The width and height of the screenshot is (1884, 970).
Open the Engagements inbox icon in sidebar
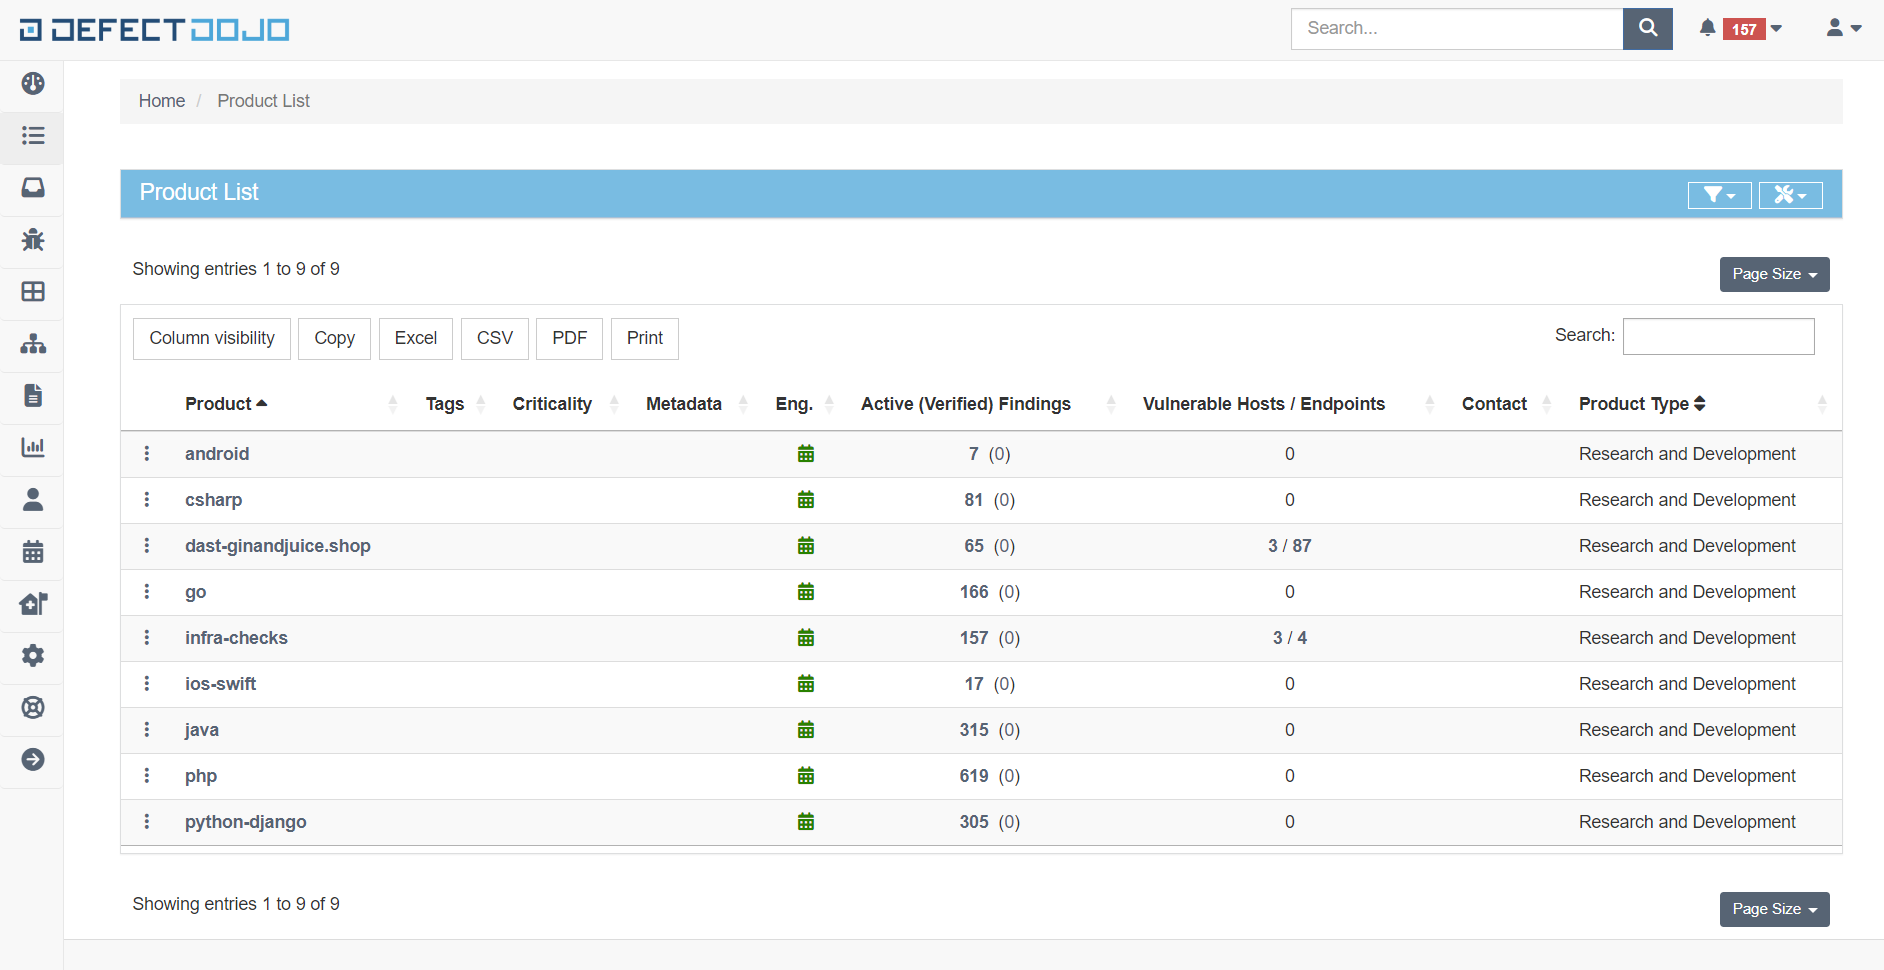pyautogui.click(x=33, y=188)
